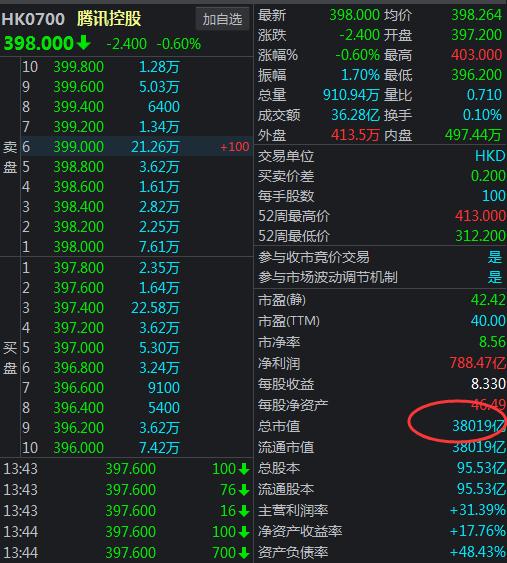Click the 52周最低价 value 312.200
This screenshot has height=563, width=507.
click(480, 236)
